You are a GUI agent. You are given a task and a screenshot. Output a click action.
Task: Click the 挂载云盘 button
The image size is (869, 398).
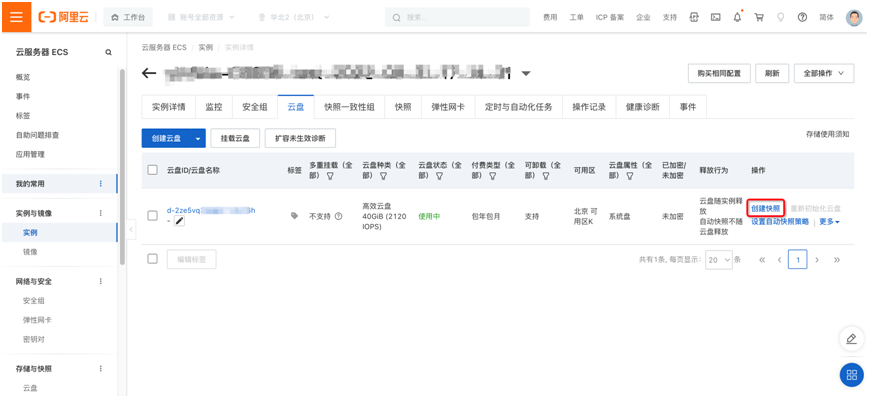(x=236, y=139)
